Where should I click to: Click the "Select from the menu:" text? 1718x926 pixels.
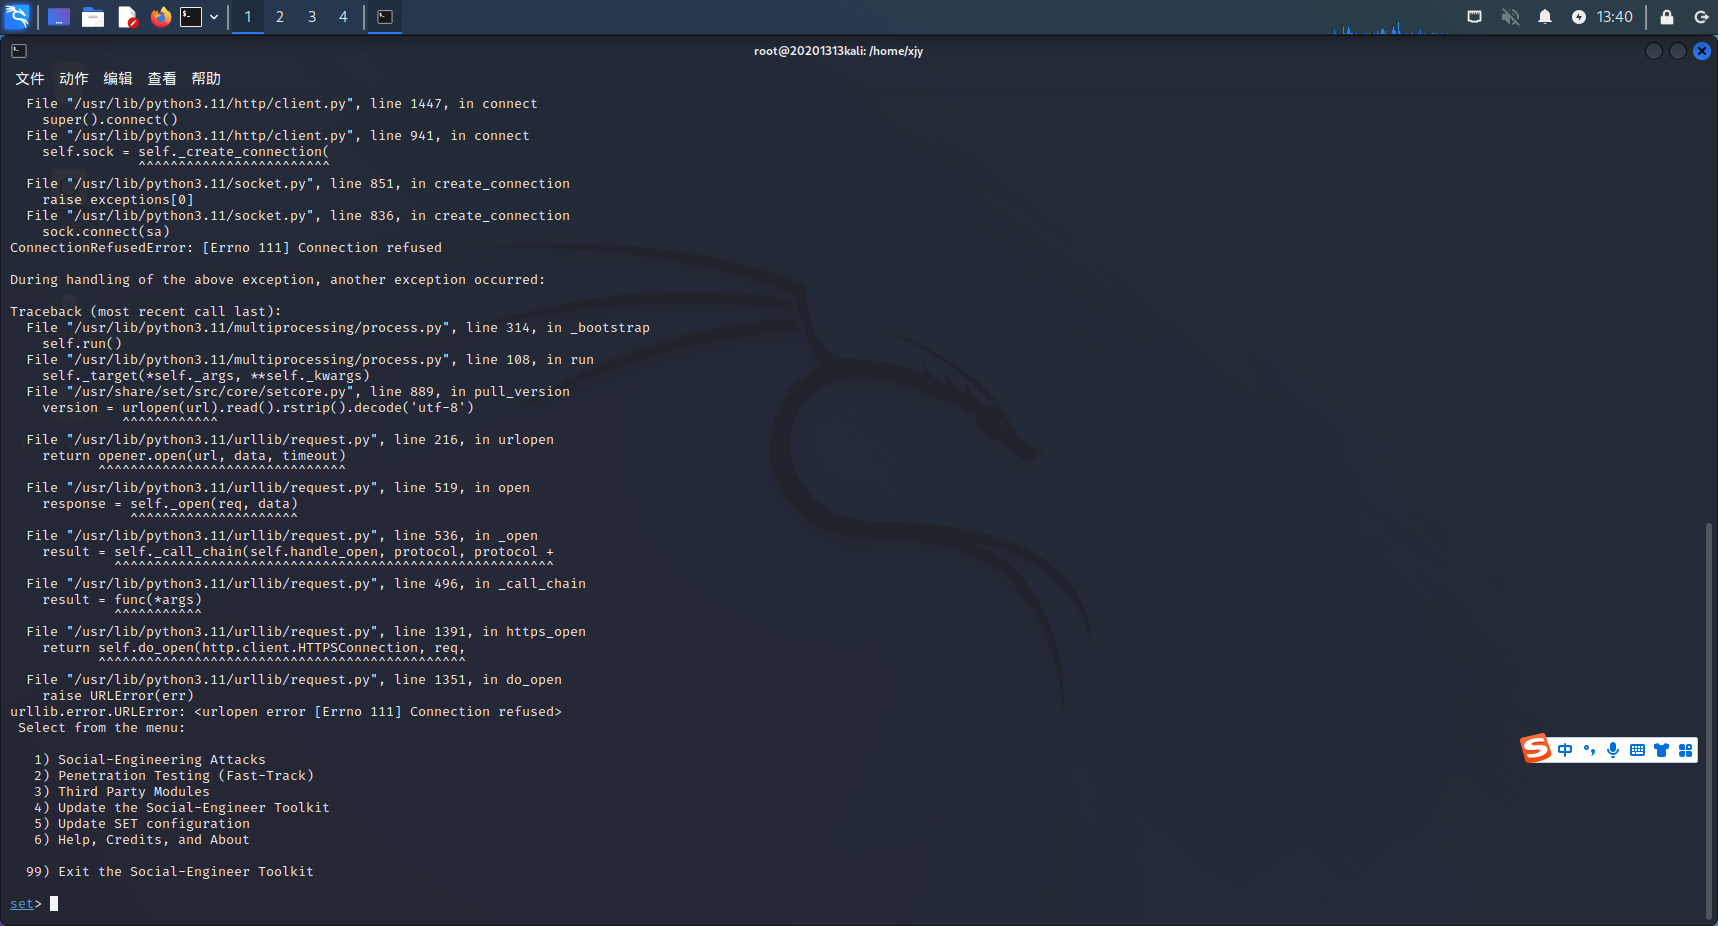click(x=102, y=728)
